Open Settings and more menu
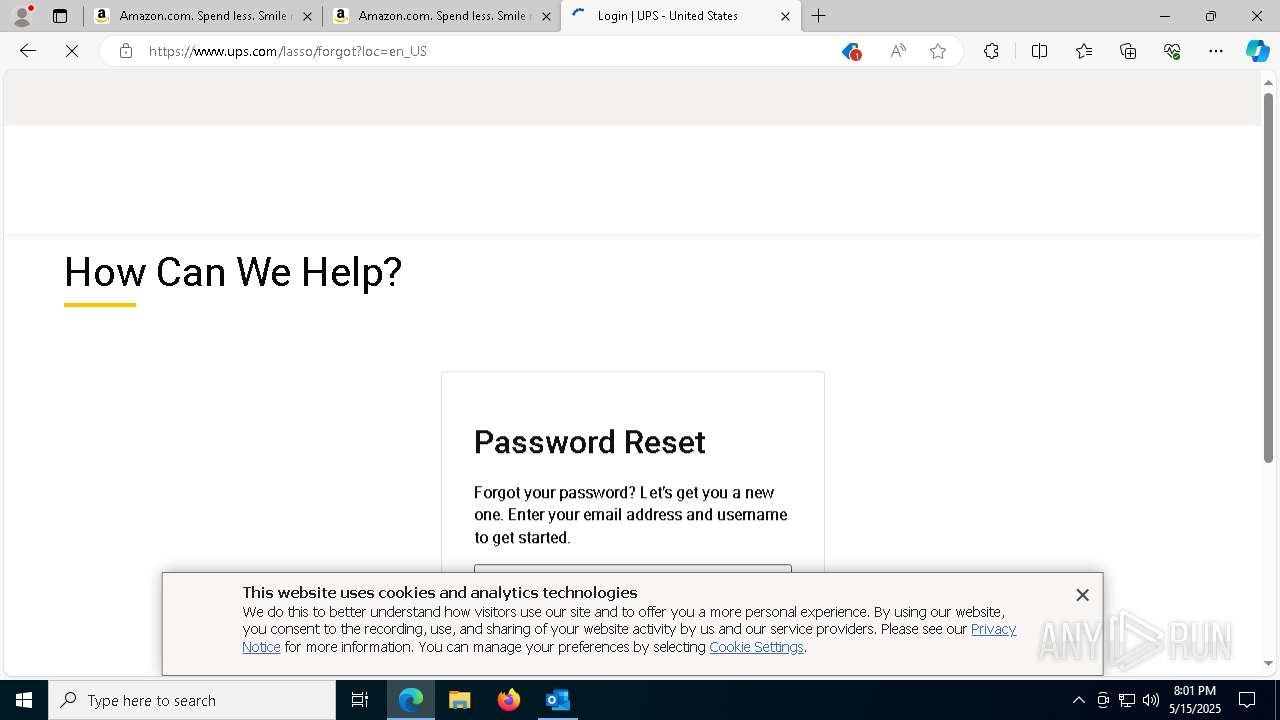The width and height of the screenshot is (1280, 720). click(x=1216, y=51)
